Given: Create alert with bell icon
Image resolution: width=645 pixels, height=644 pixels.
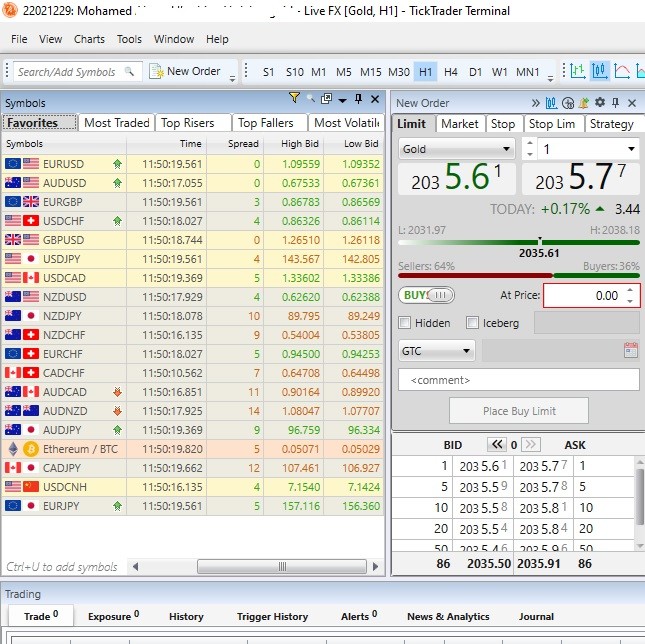Looking at the screenshot, I should click(x=584, y=103).
